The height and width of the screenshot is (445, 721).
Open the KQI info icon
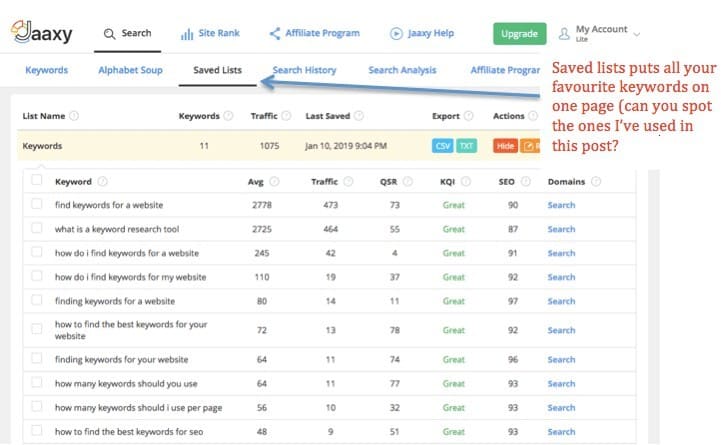pyautogui.click(x=465, y=182)
